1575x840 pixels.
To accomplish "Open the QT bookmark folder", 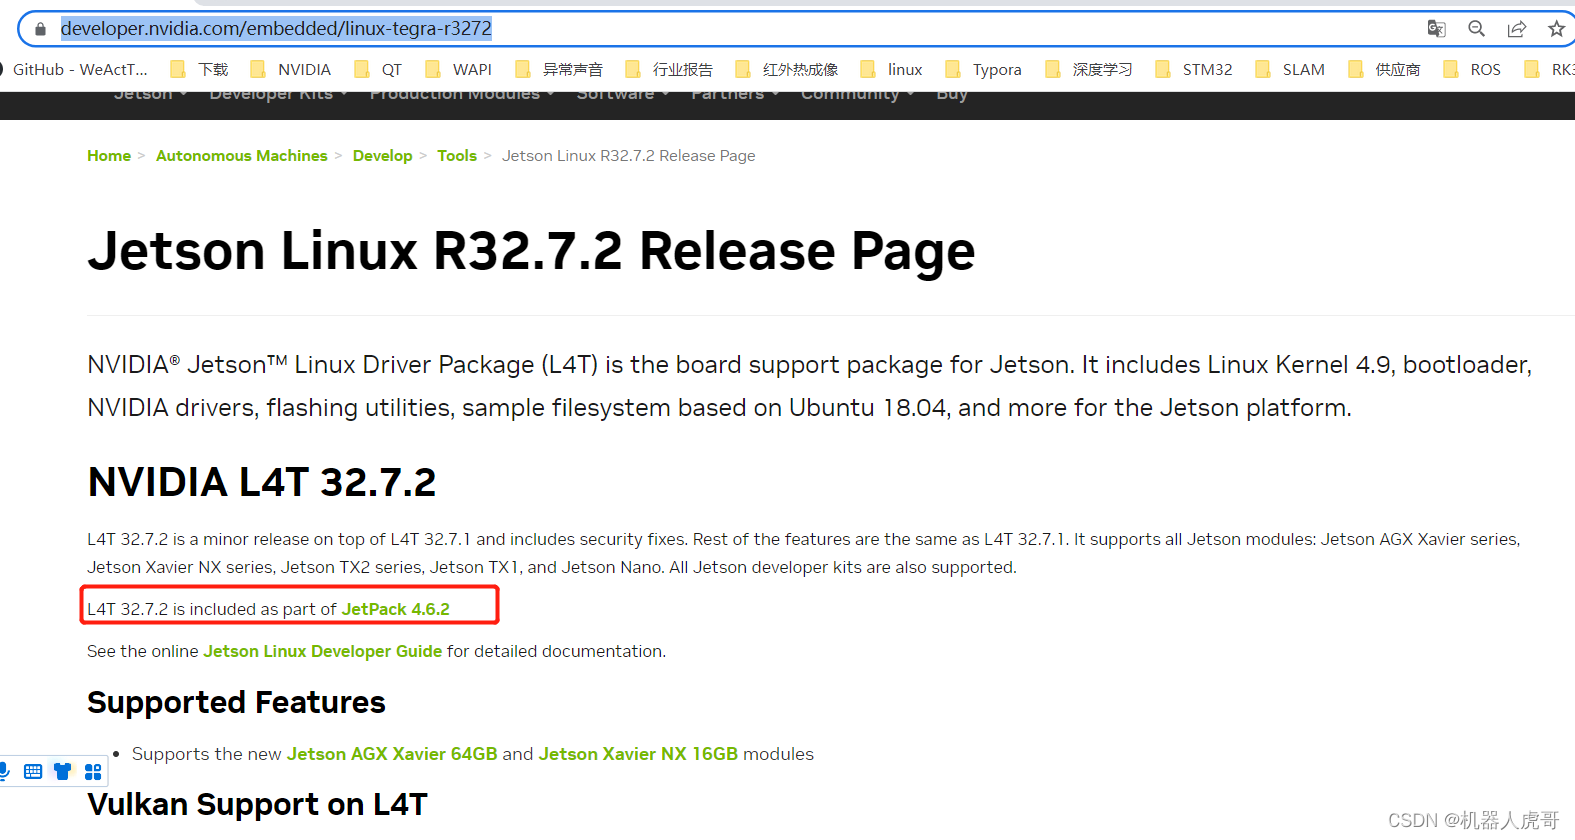I will (377, 69).
